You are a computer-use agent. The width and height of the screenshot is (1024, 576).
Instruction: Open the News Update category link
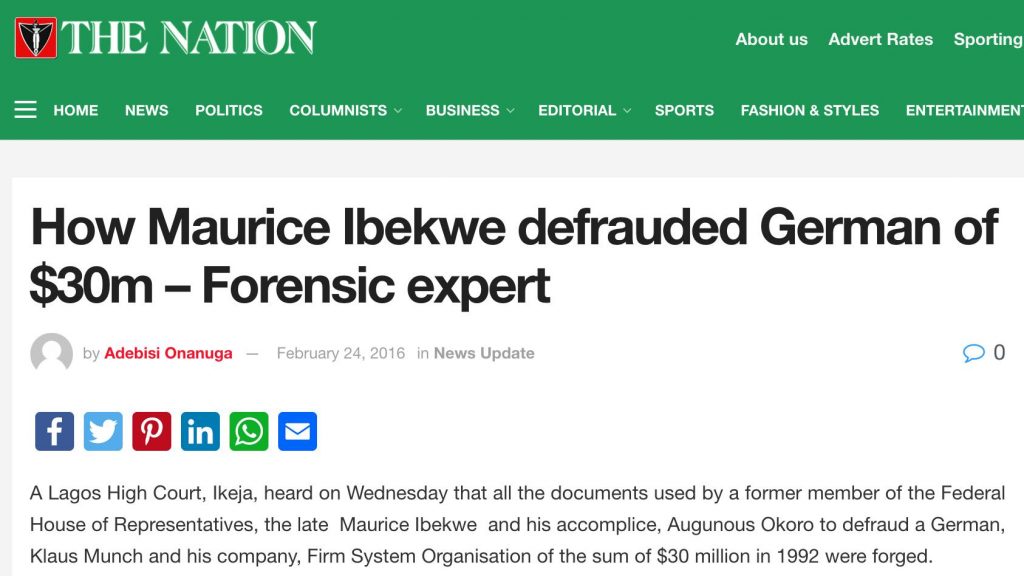[484, 353]
